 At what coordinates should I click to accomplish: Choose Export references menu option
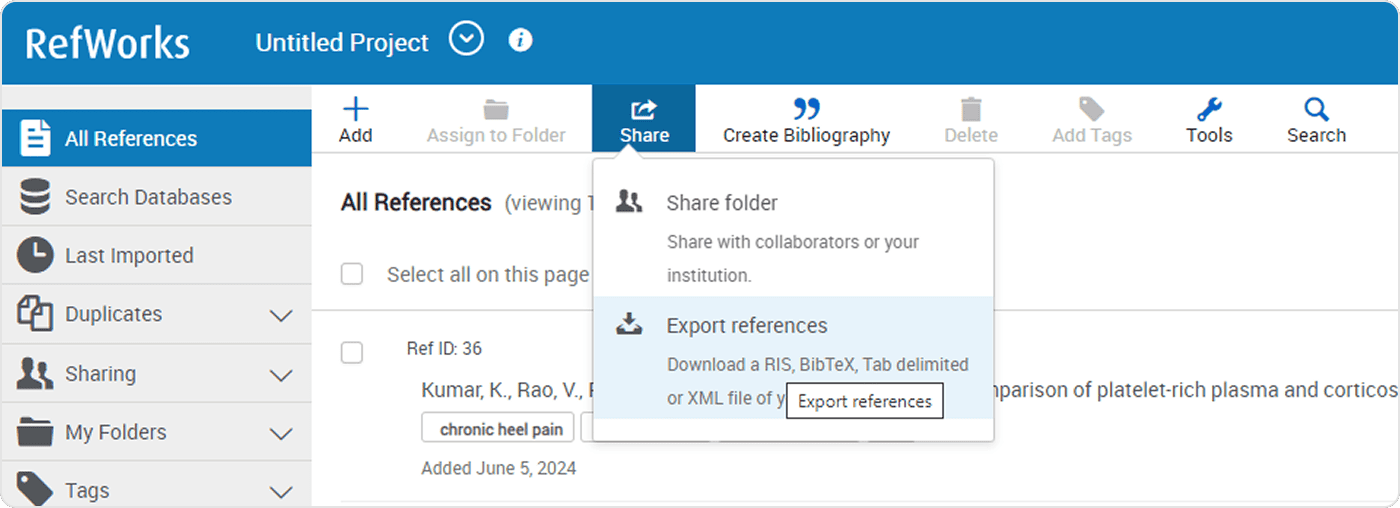[793, 357]
